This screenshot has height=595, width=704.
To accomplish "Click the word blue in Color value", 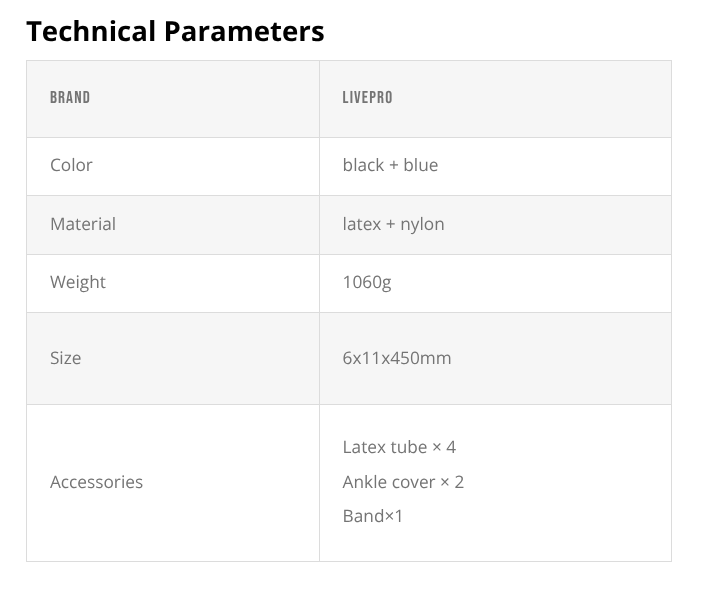I will pos(420,165).
